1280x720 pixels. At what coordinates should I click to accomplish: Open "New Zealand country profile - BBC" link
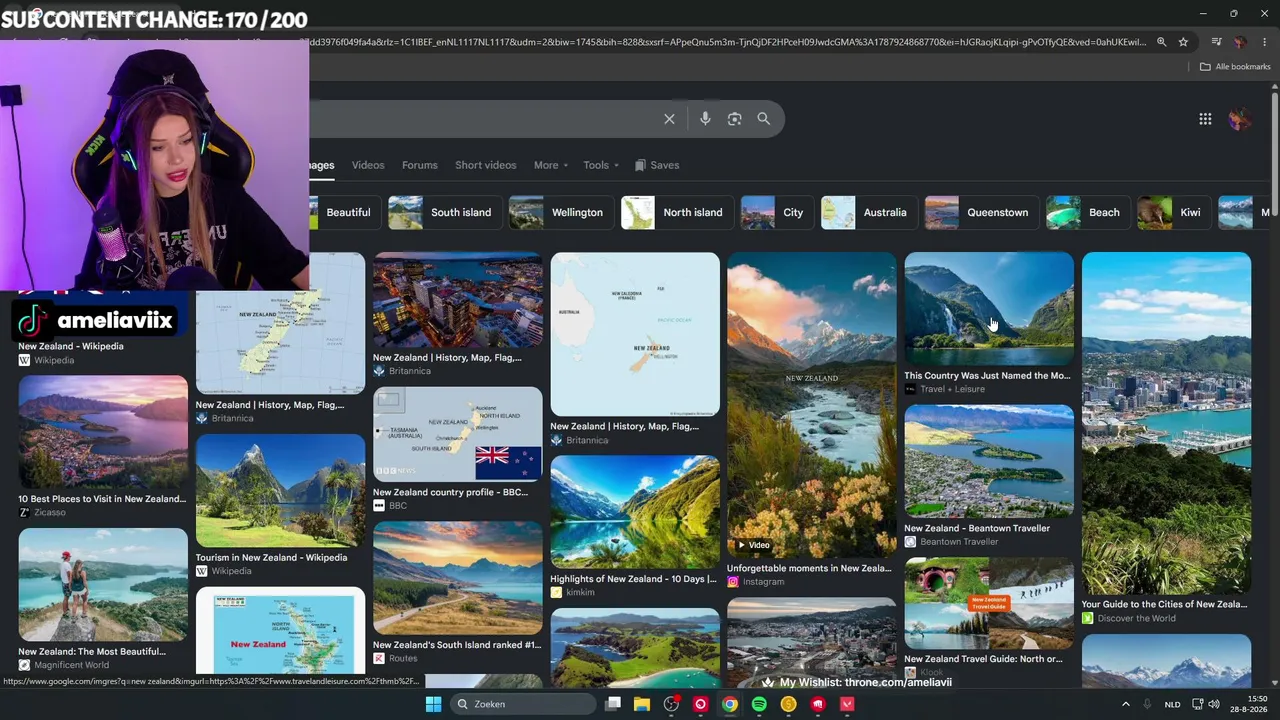(450, 493)
